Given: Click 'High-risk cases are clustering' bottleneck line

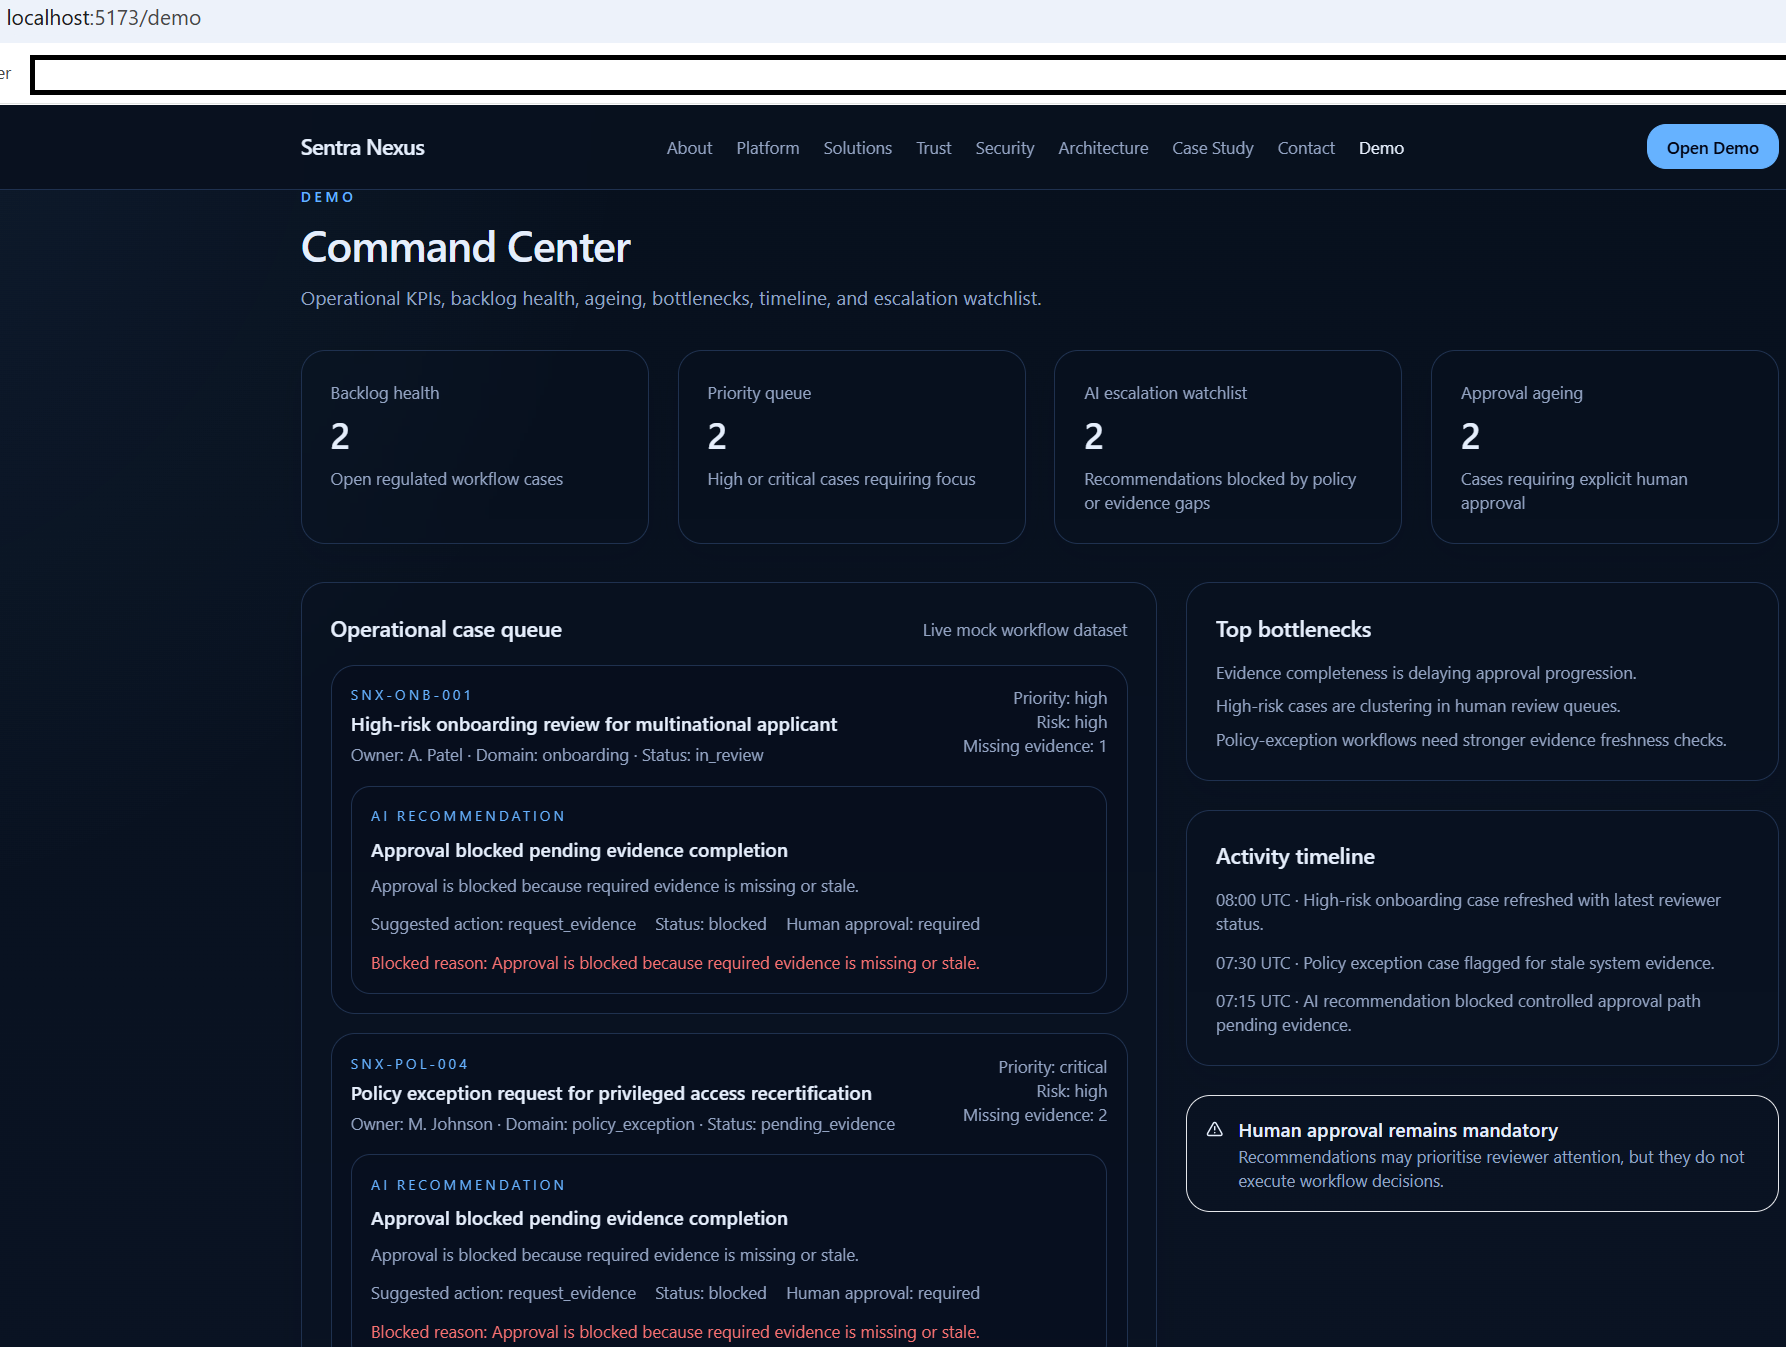Looking at the screenshot, I should [1418, 706].
